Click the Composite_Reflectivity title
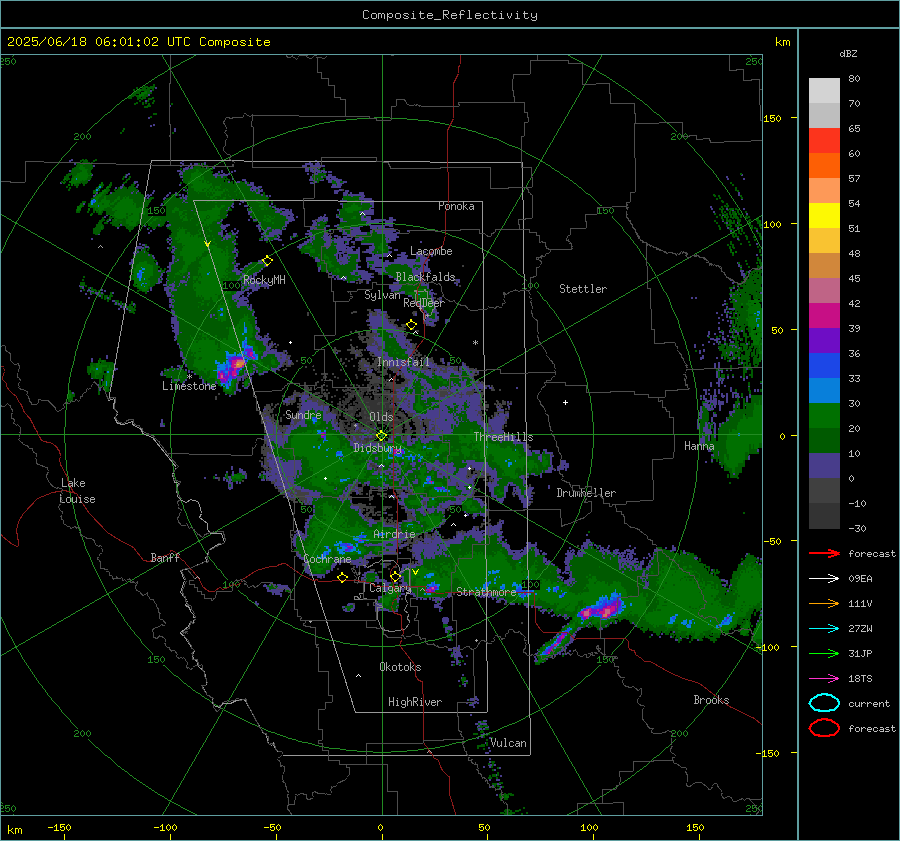The image size is (900, 841). point(450,15)
